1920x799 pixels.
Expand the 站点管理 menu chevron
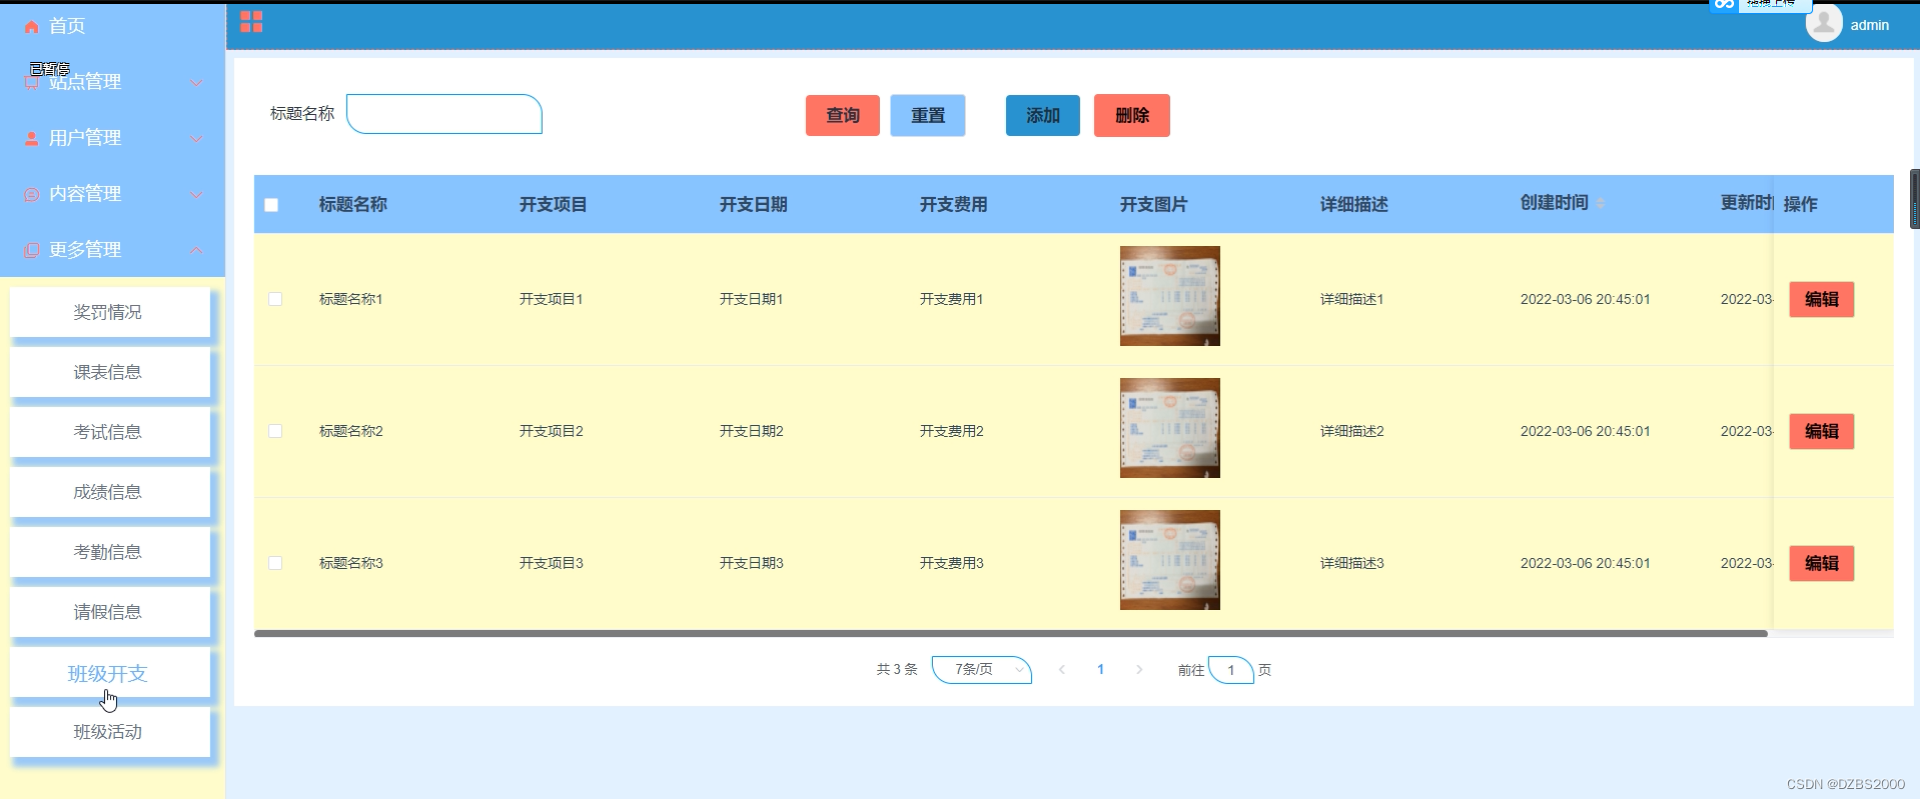pos(196,83)
